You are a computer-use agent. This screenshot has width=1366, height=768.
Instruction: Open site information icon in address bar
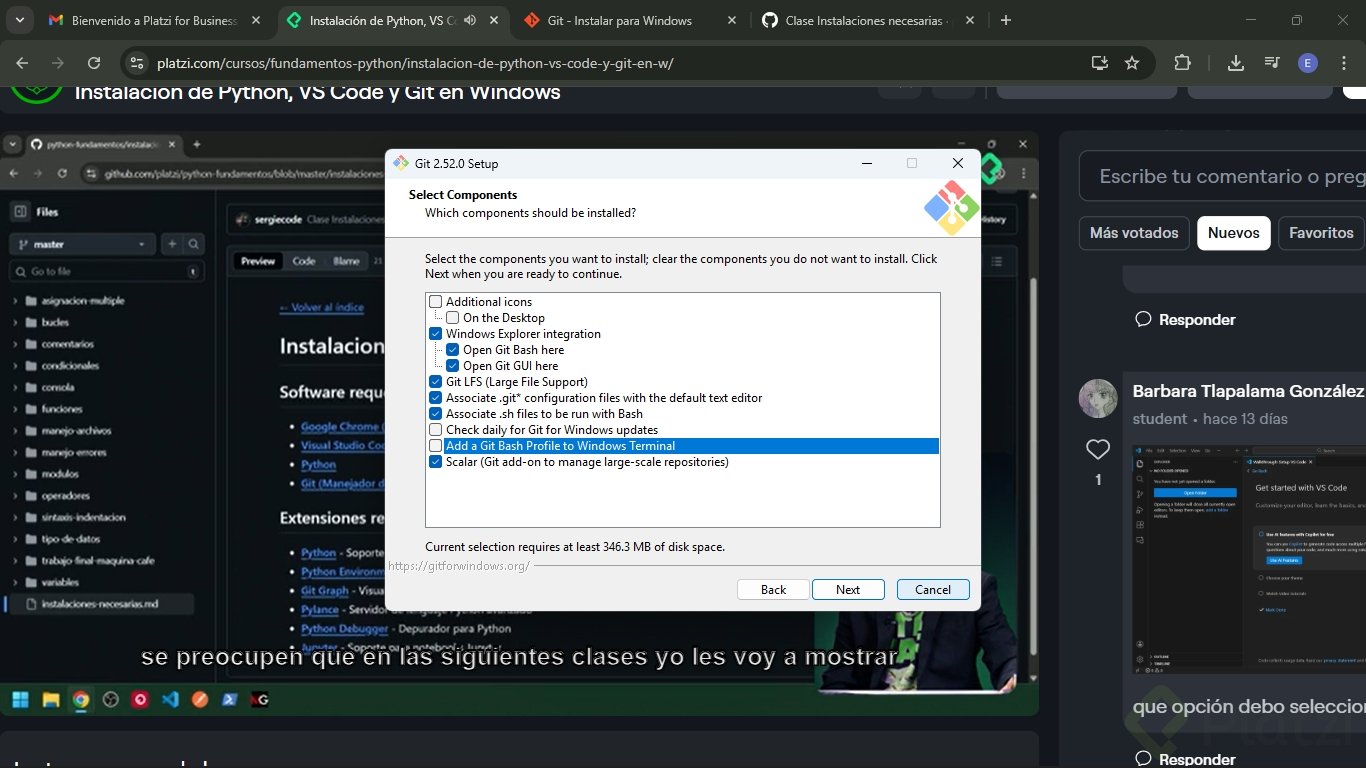[136, 63]
